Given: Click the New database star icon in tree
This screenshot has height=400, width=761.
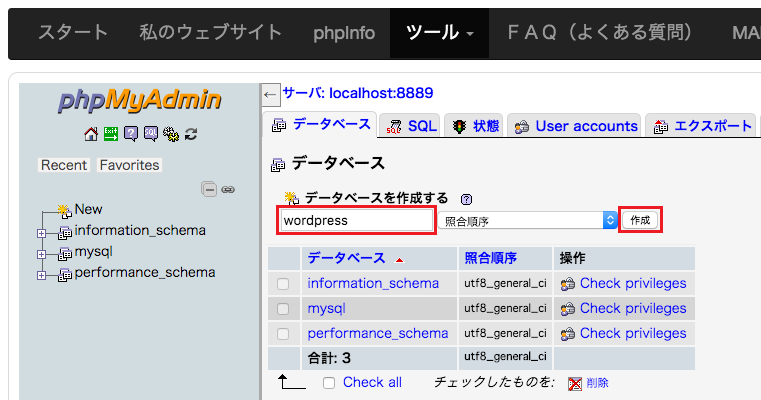Looking at the screenshot, I should point(64,211).
